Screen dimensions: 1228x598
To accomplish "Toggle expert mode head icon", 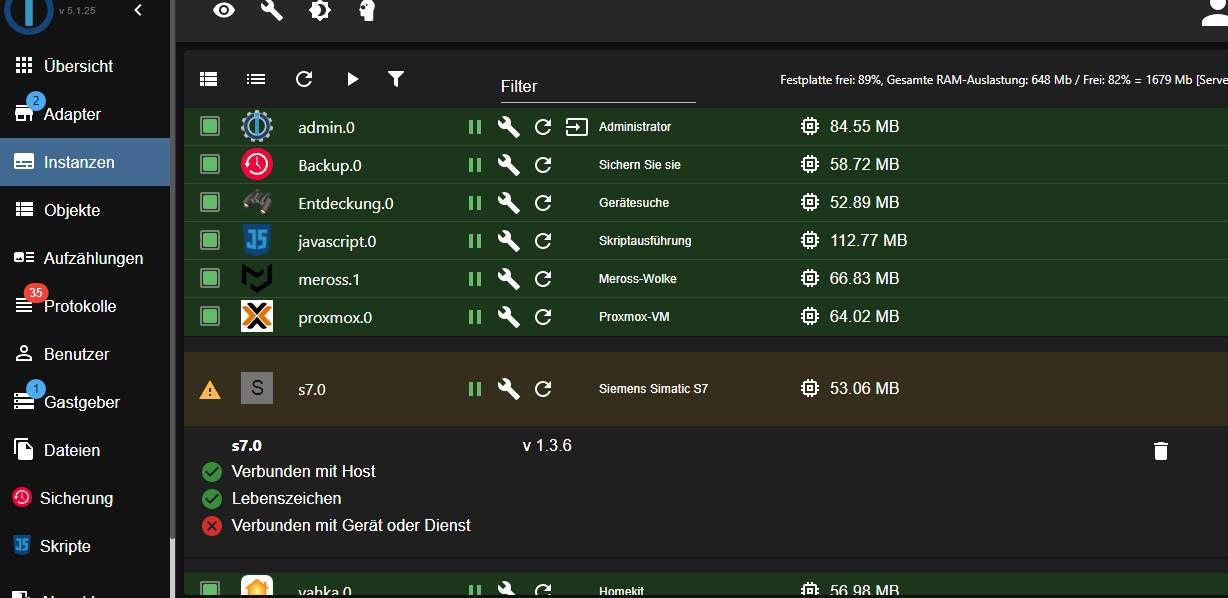I will tap(367, 10).
